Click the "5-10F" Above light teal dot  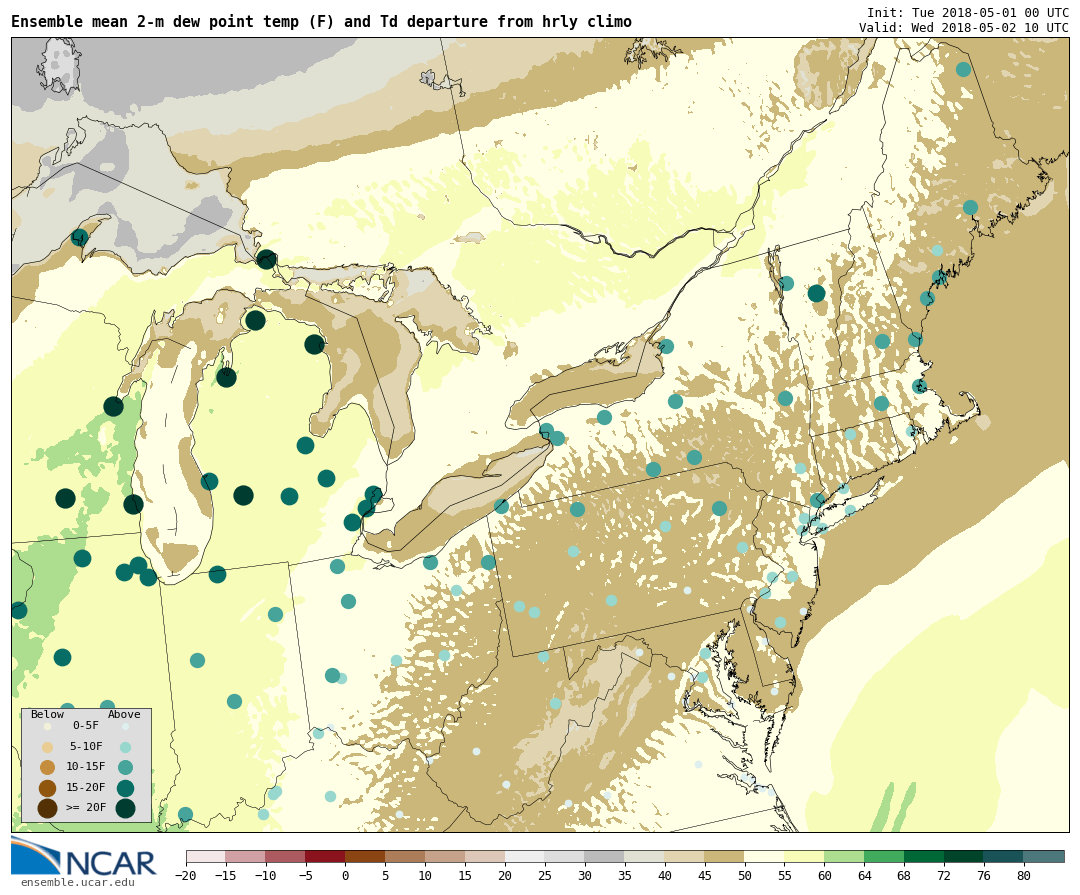(x=125, y=747)
